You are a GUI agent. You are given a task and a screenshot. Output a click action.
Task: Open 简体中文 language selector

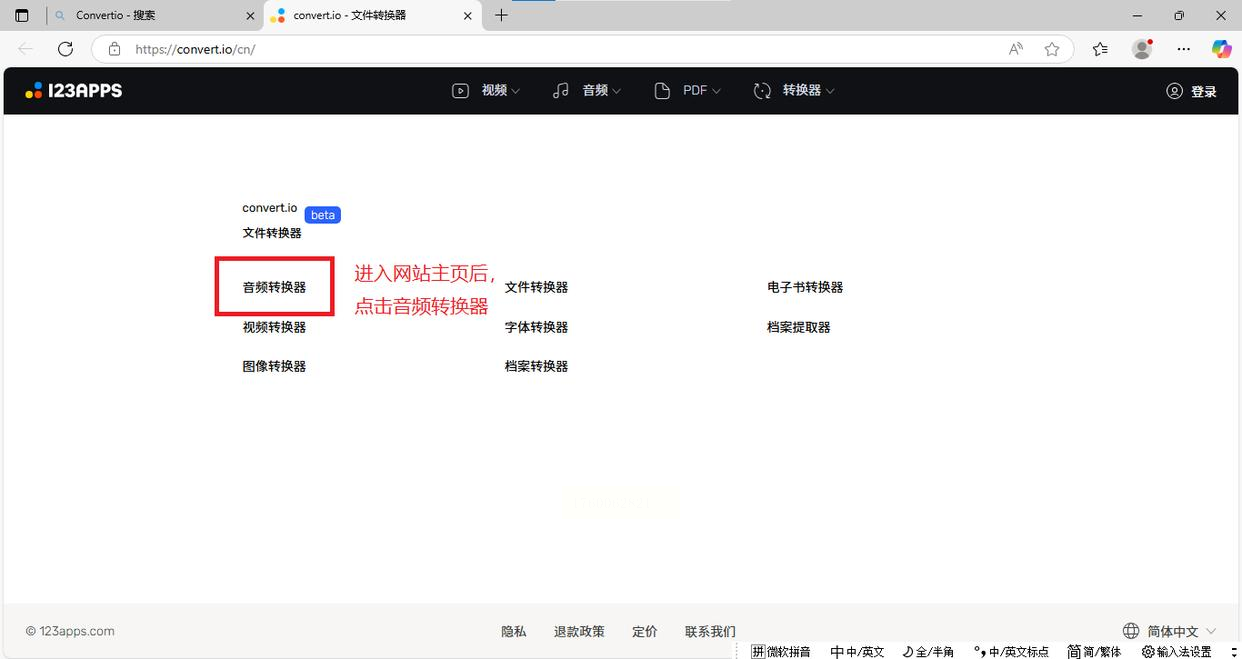pos(1170,631)
